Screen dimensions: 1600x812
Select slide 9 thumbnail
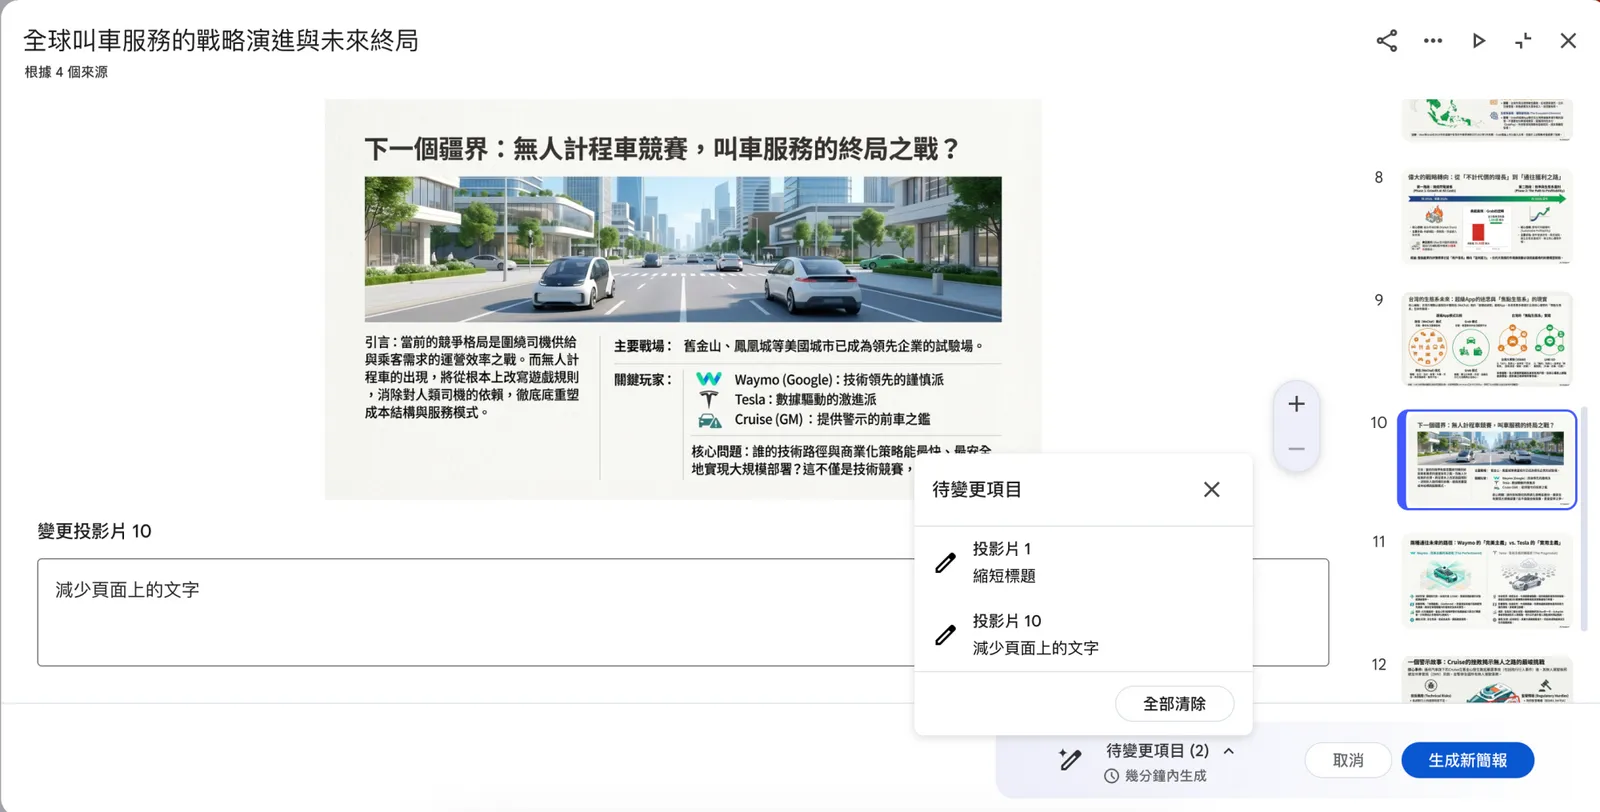click(1487, 339)
